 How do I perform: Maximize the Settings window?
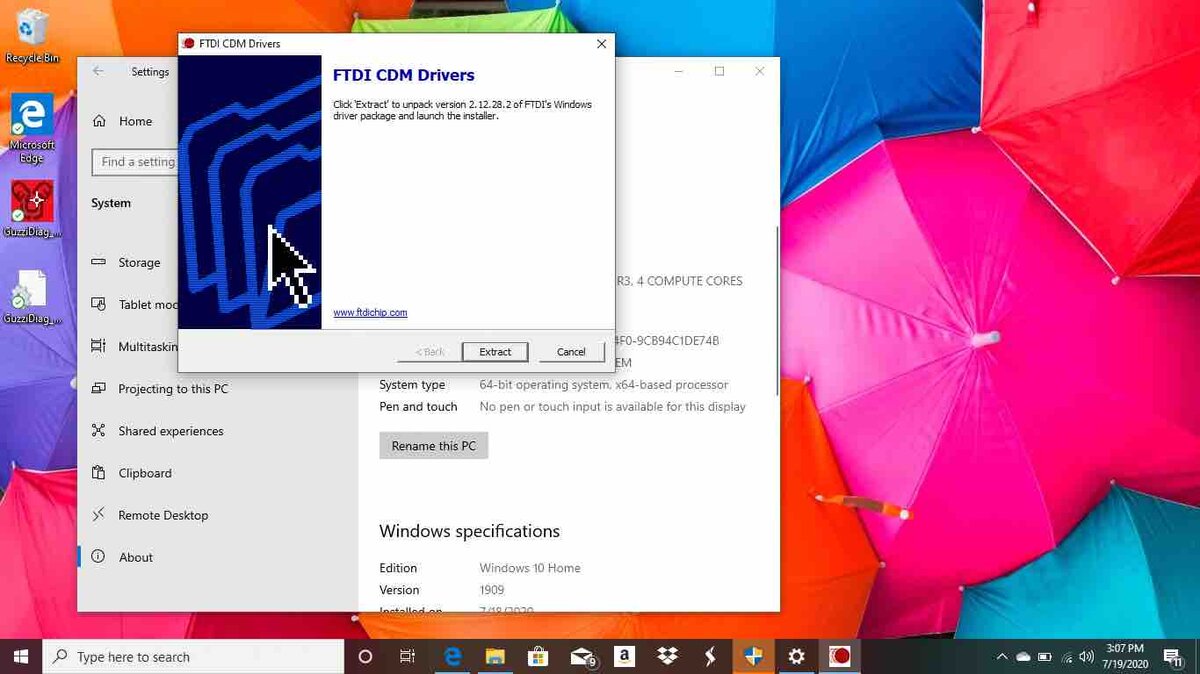pyautogui.click(x=719, y=71)
